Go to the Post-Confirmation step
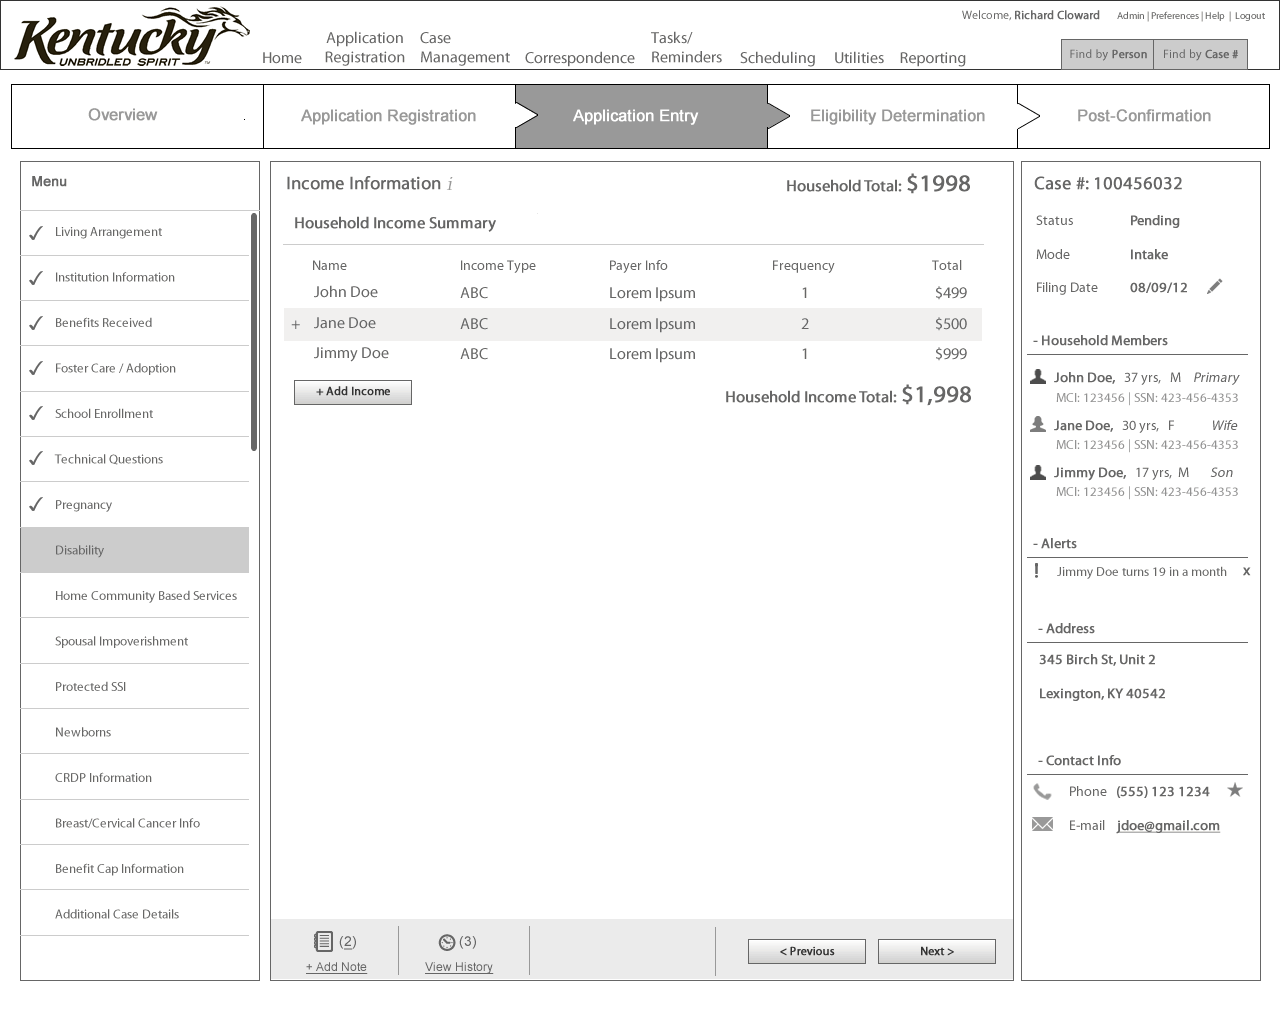The image size is (1280, 1024). (x=1143, y=116)
